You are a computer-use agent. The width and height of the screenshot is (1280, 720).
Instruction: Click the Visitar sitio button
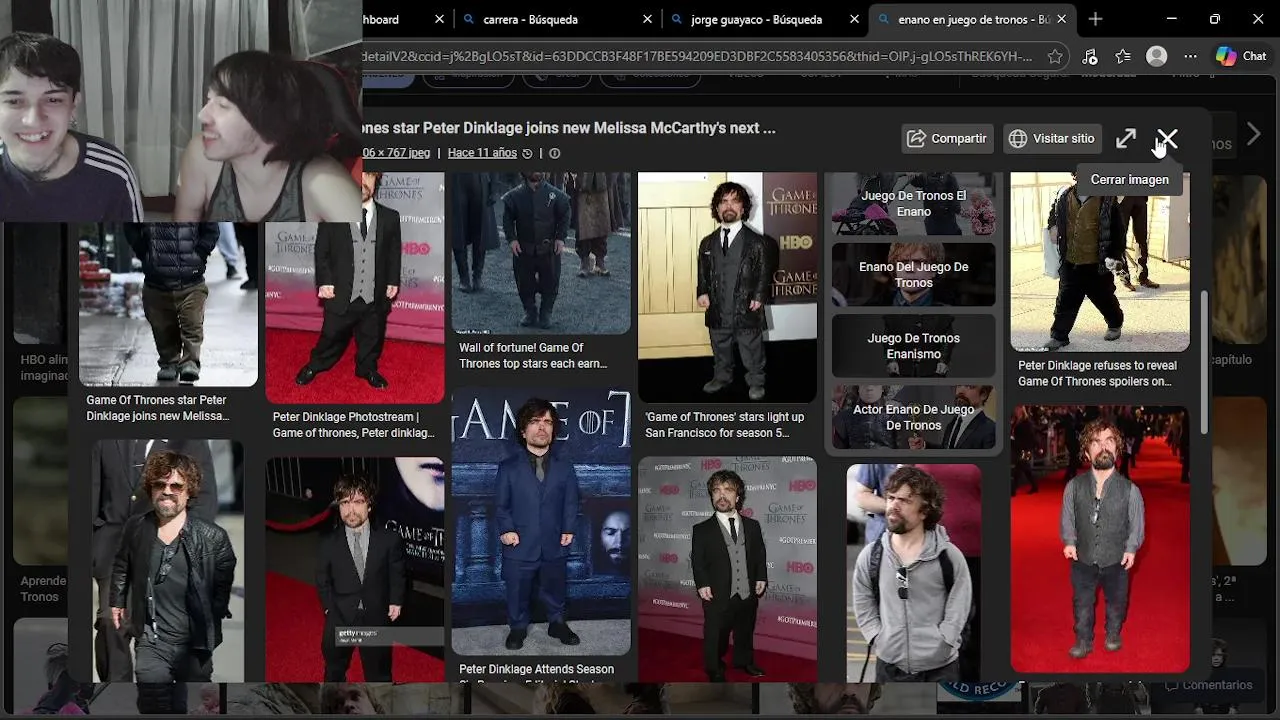point(1052,139)
